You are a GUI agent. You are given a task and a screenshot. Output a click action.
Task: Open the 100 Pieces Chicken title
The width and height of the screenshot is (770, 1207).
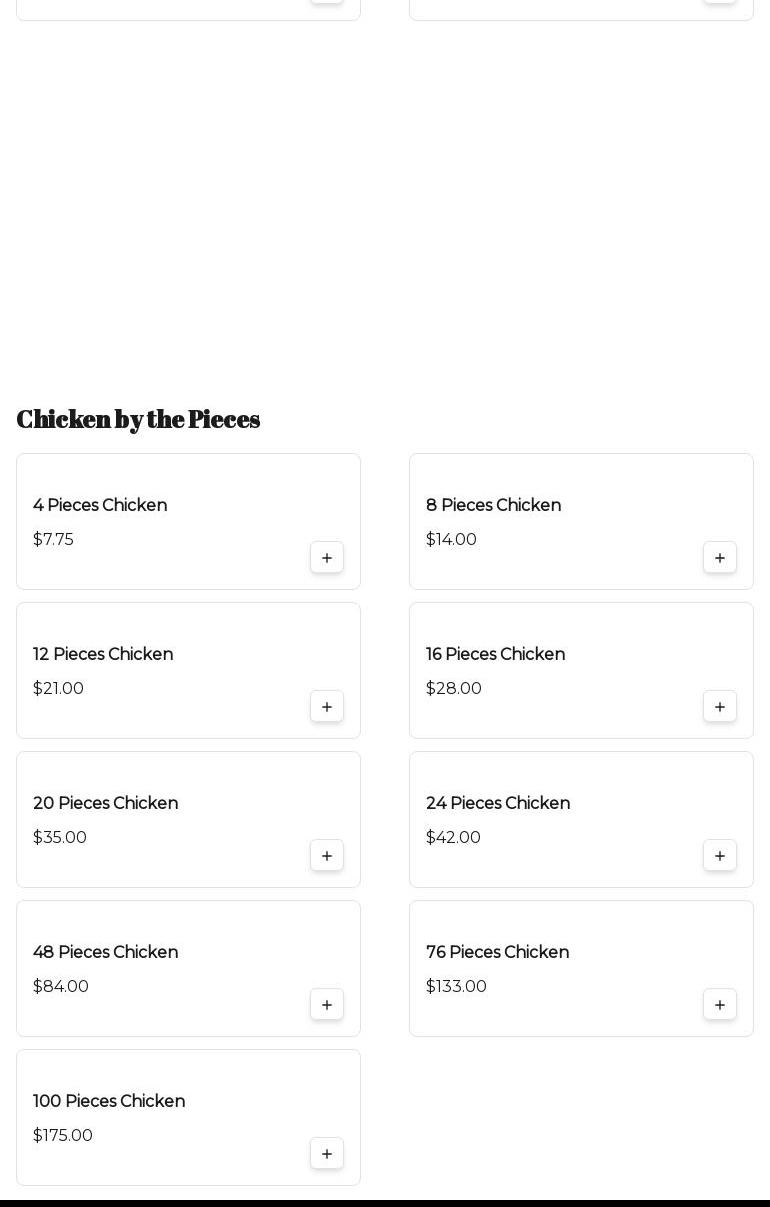pyautogui.click(x=109, y=1101)
